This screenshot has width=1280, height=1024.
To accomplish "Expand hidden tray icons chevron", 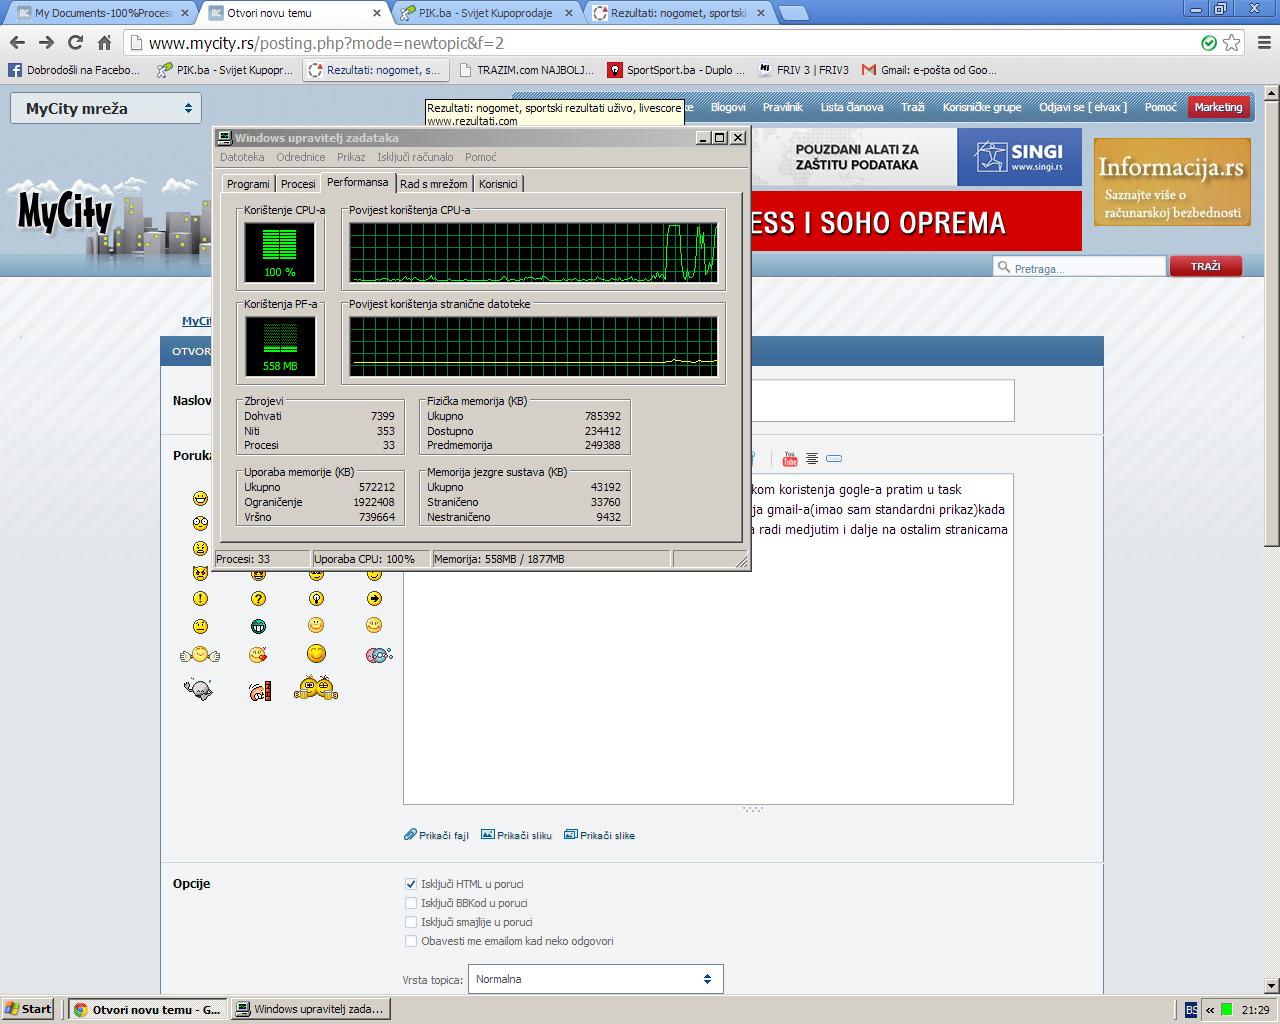I will [x=1209, y=1010].
